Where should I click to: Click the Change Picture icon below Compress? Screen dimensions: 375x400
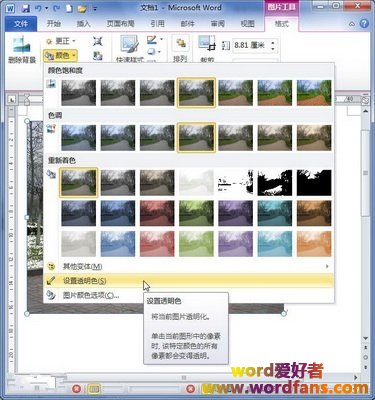[97, 56]
